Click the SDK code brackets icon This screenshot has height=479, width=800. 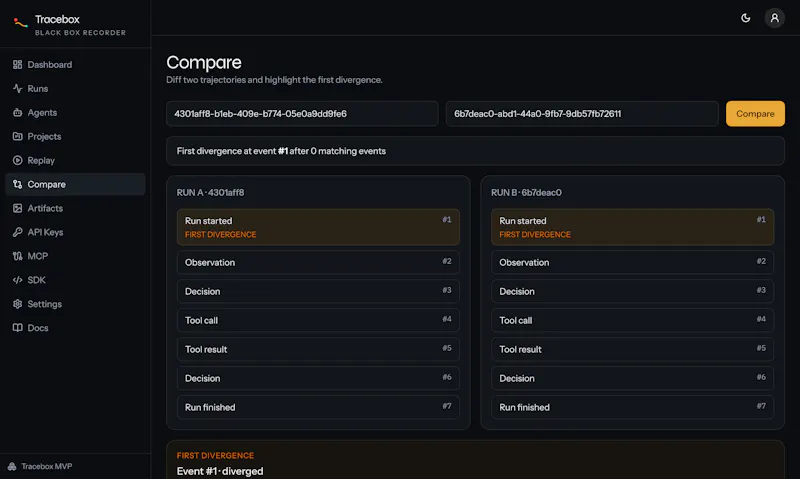tap(17, 280)
